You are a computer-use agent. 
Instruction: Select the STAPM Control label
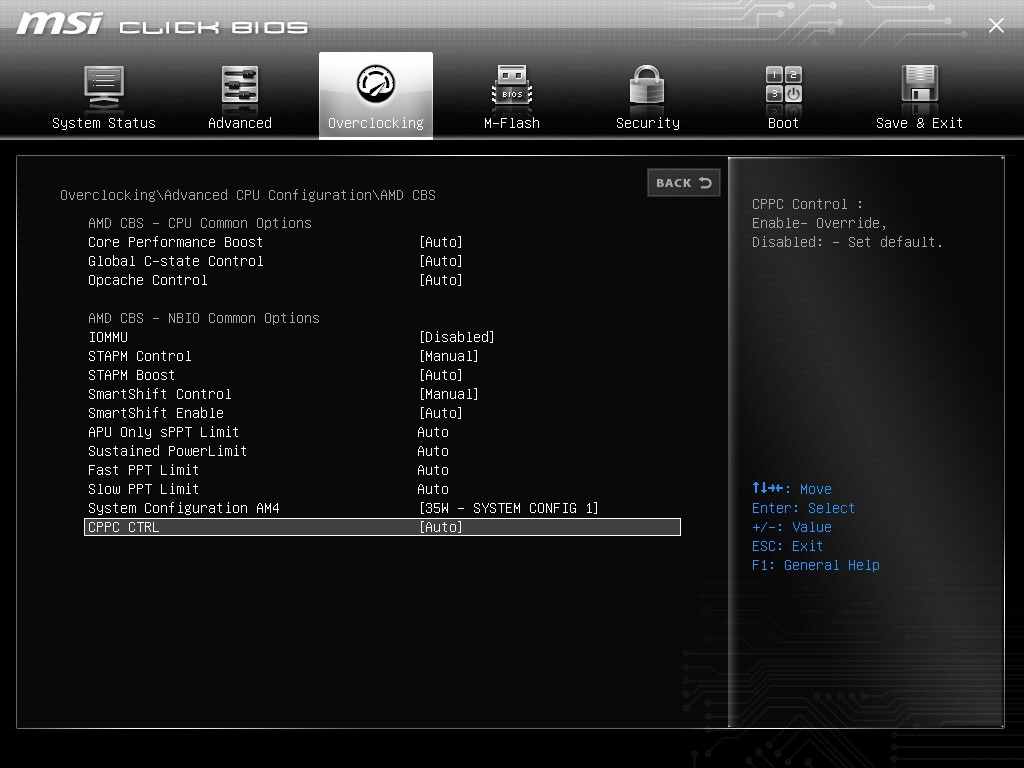click(x=140, y=356)
